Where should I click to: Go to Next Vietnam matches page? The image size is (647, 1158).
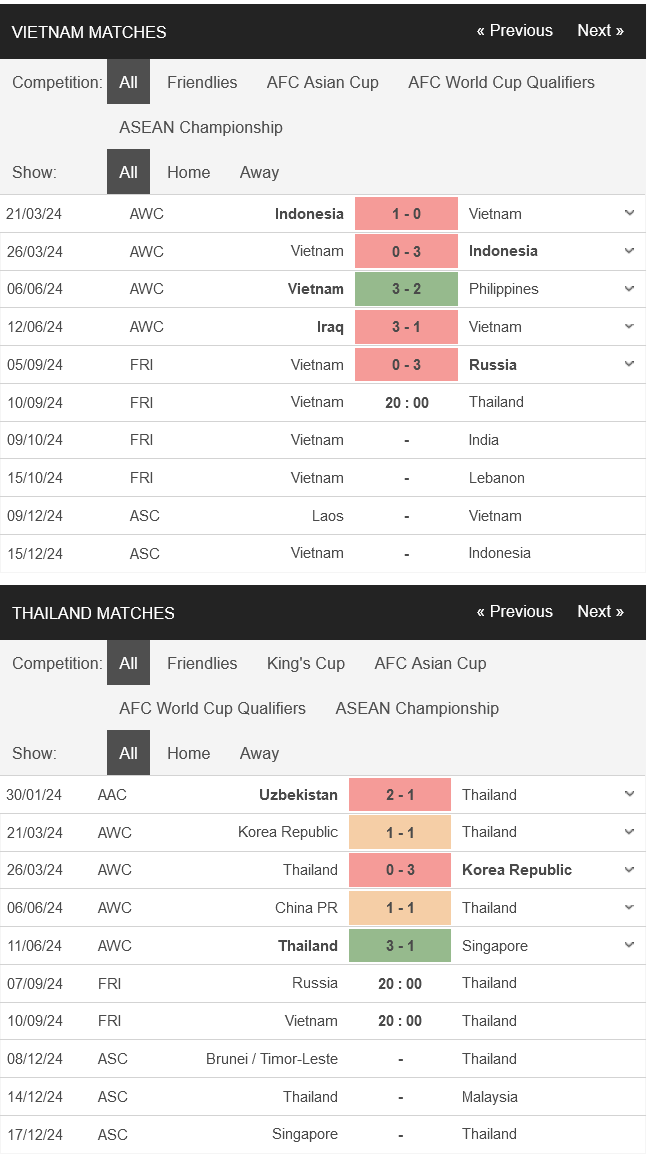(600, 30)
